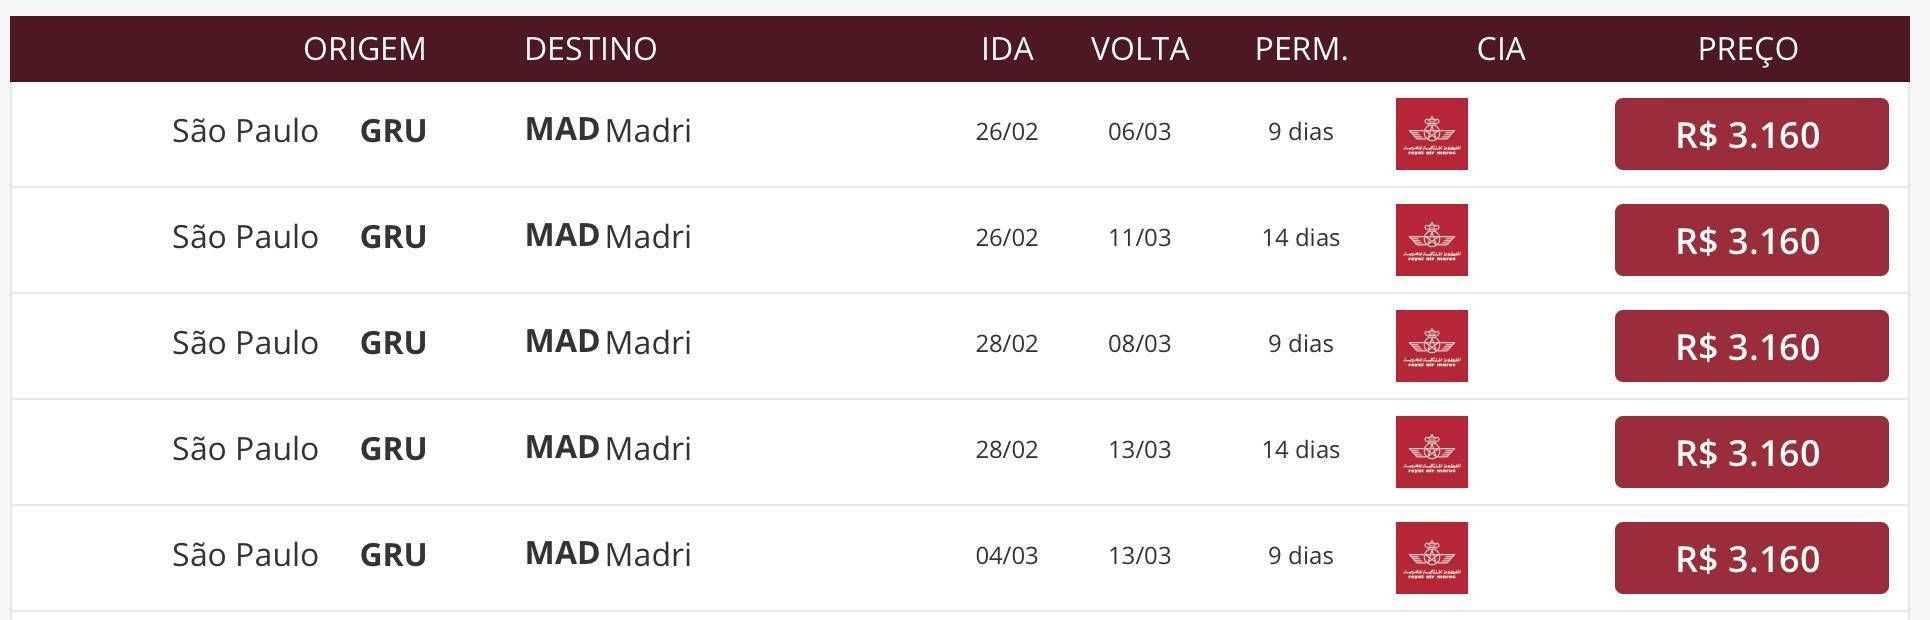Image resolution: width=1930 pixels, height=620 pixels.
Task: Select the R$ 3.160 price for return 06/03
Action: click(1751, 134)
